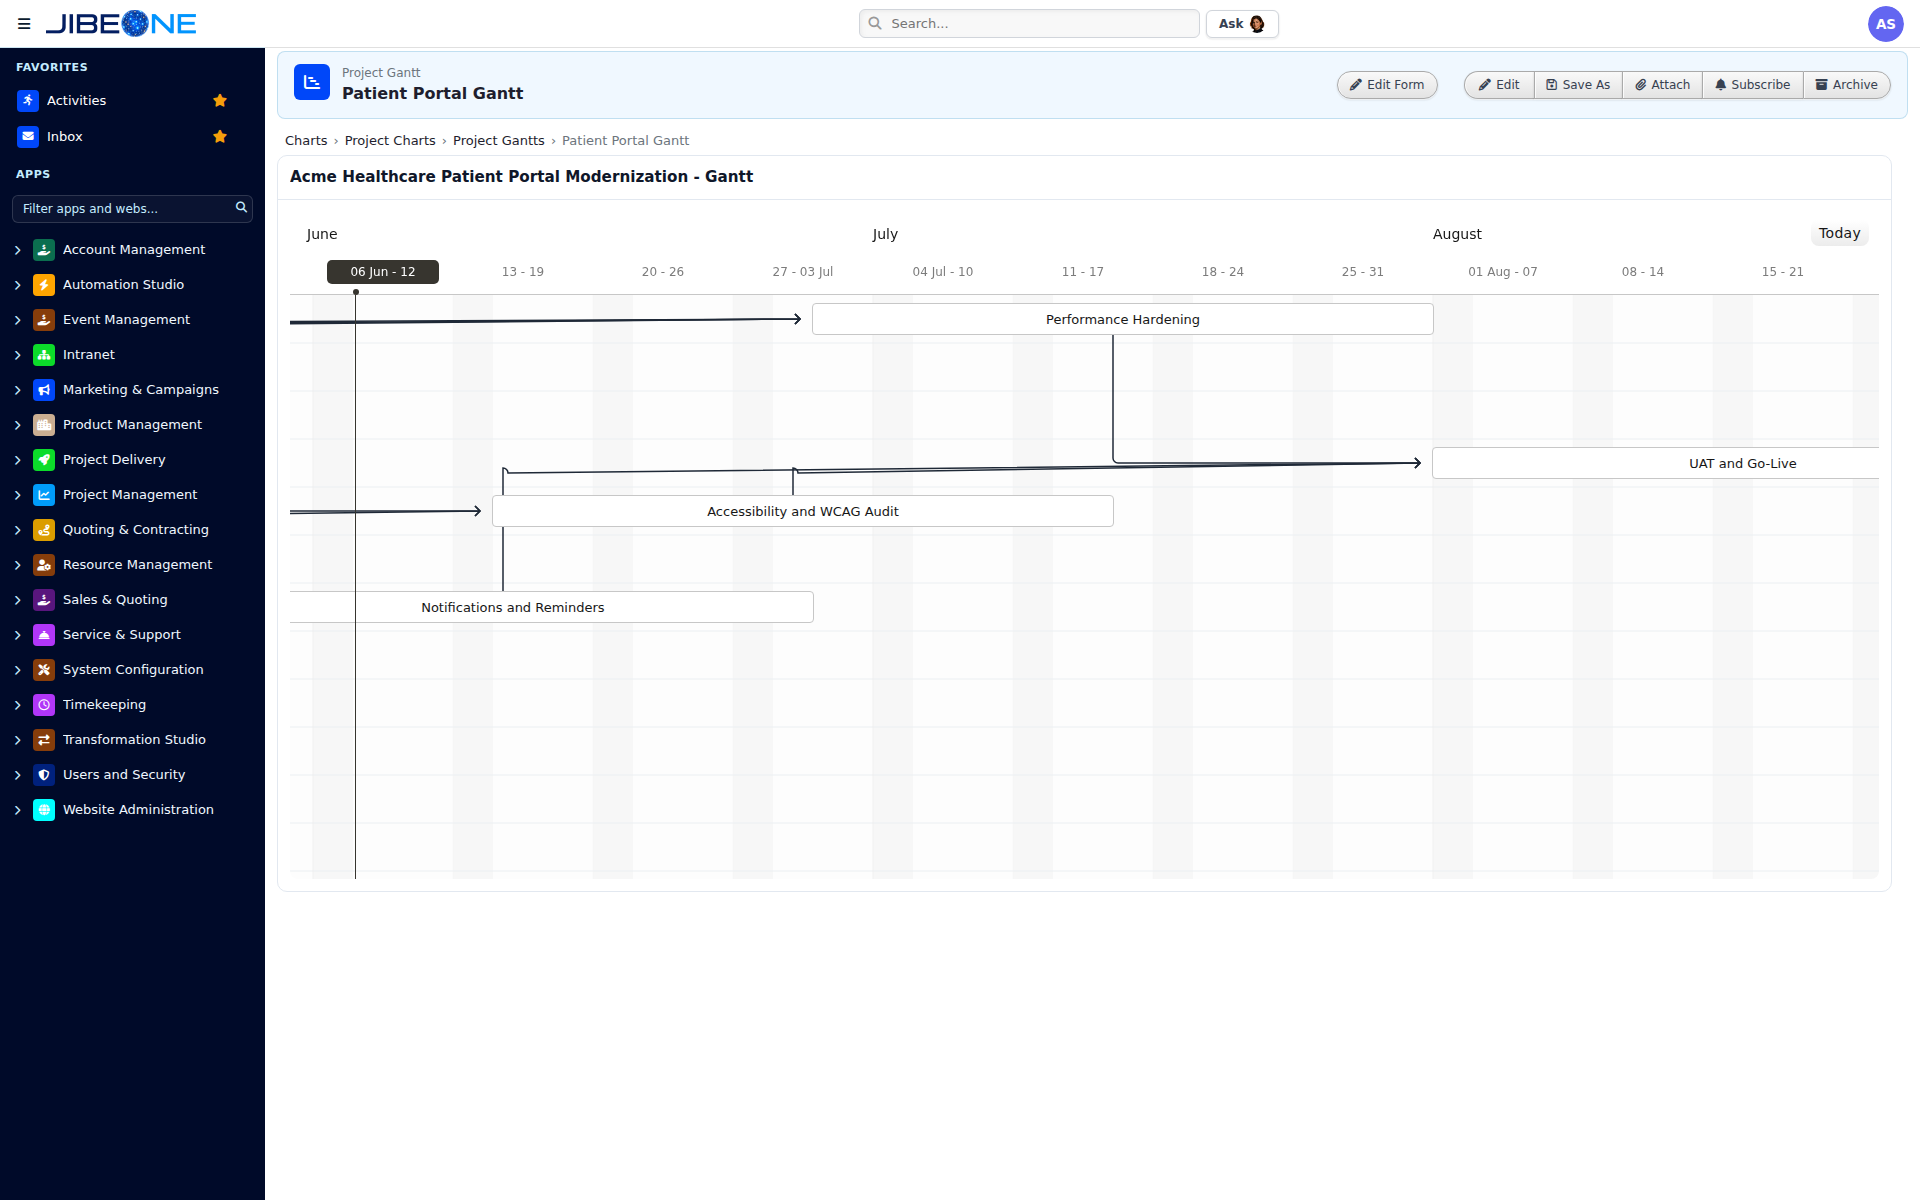Open the Sales & Quoting app entry
The height and width of the screenshot is (1200, 1920).
point(115,600)
